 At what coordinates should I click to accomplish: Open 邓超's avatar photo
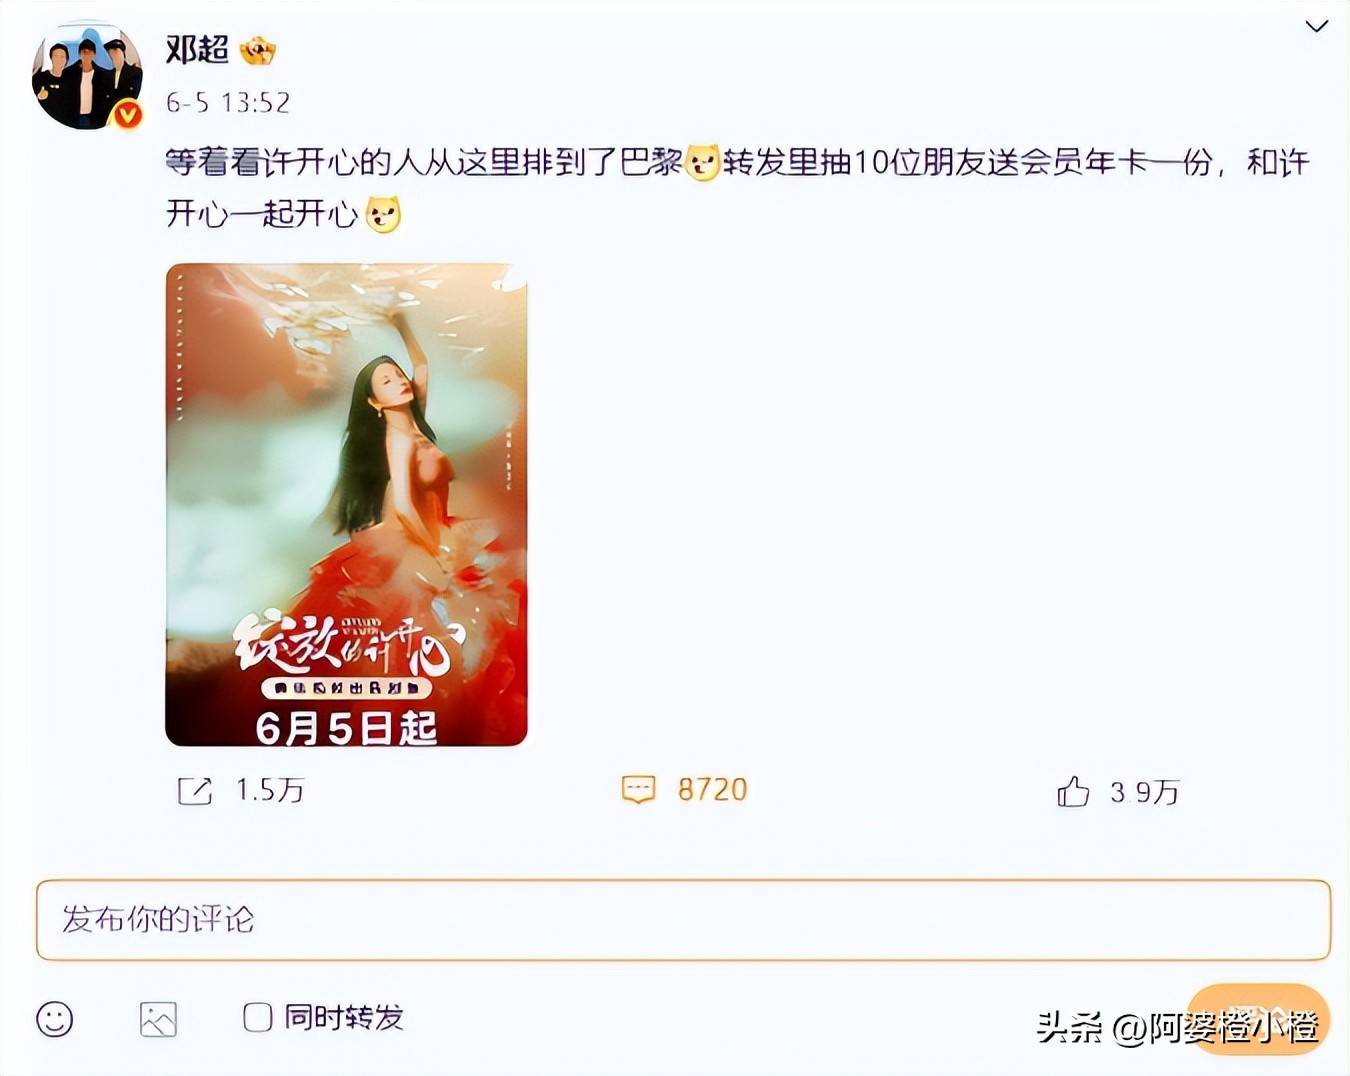point(87,75)
